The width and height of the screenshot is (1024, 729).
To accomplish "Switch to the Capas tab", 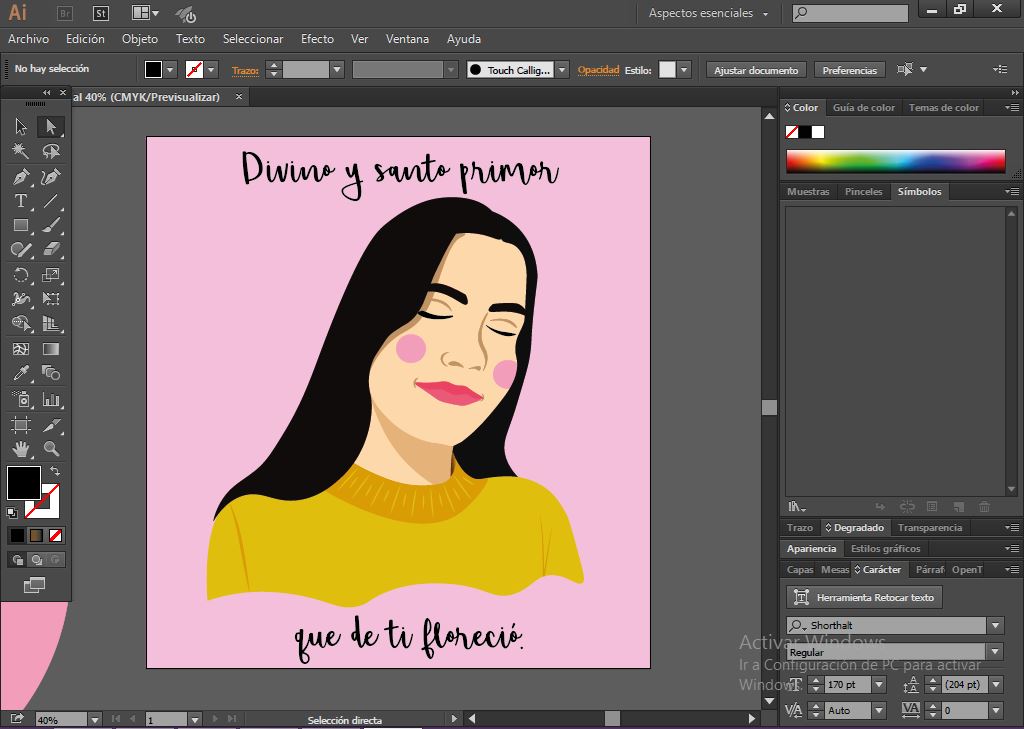I will [799, 570].
